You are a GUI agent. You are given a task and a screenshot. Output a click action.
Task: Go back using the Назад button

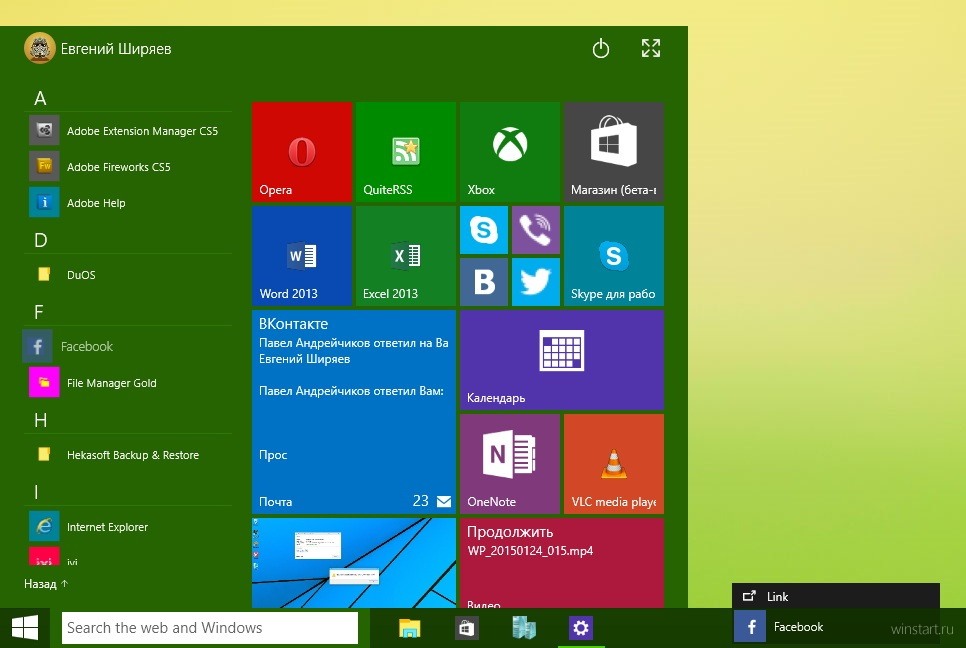46,583
